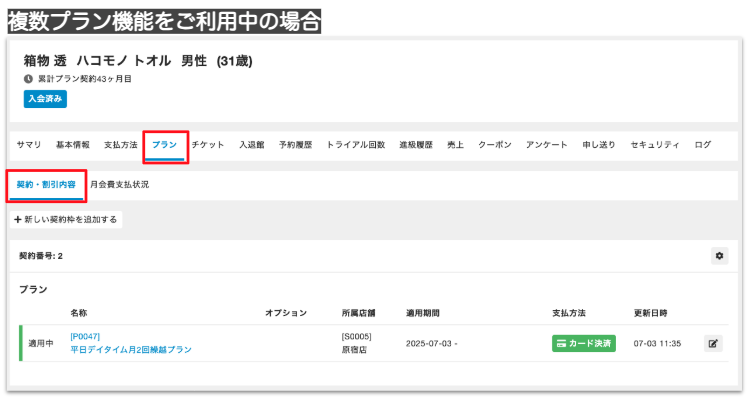Open the 平日デイタイム月2回繰越プラン link

(x=131, y=350)
